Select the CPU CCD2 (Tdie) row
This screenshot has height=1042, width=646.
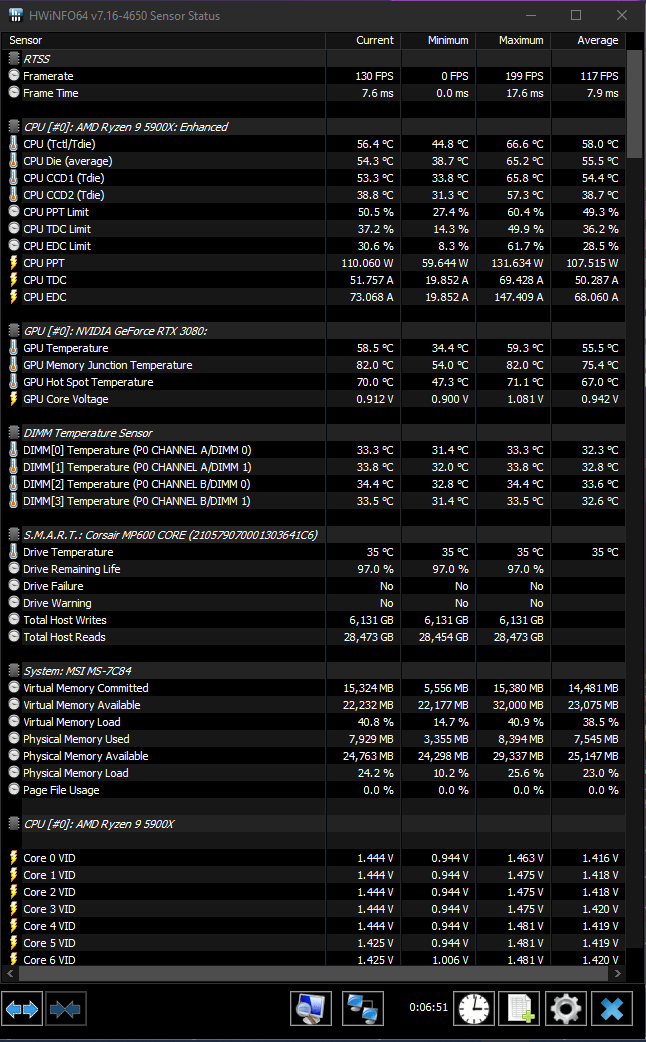pos(314,195)
